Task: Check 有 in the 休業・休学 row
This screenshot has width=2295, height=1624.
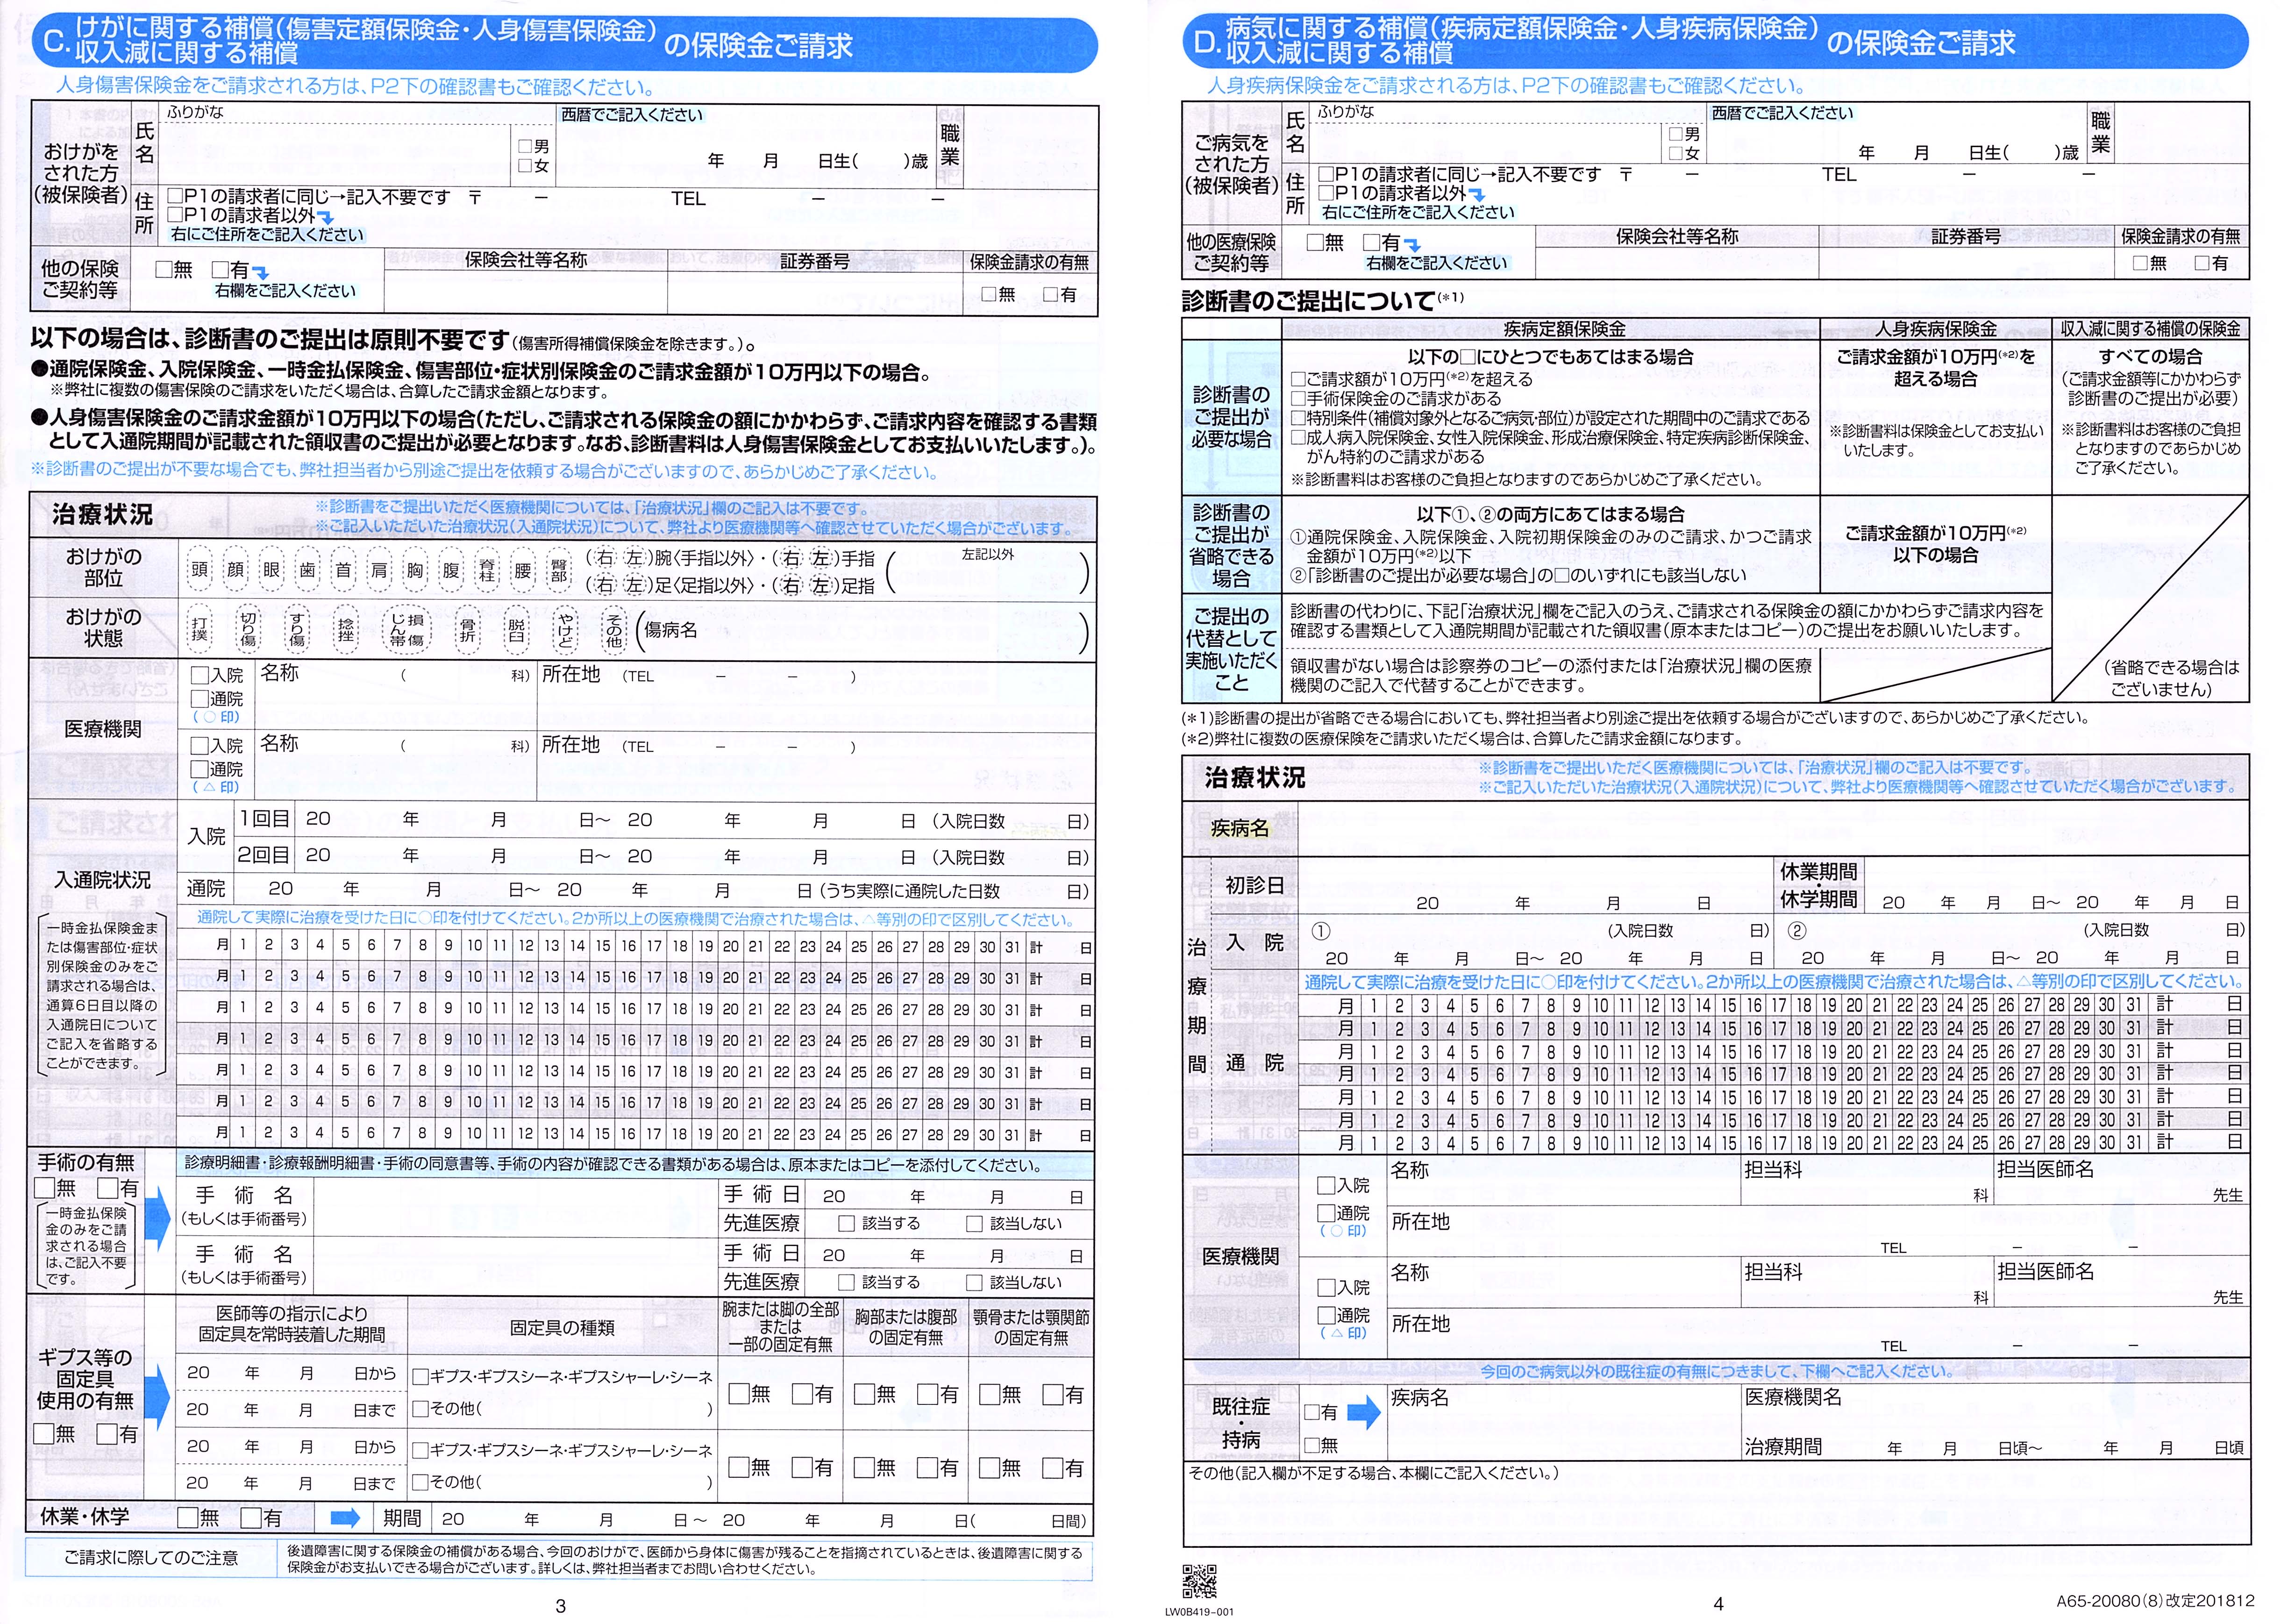Action: coord(251,1518)
